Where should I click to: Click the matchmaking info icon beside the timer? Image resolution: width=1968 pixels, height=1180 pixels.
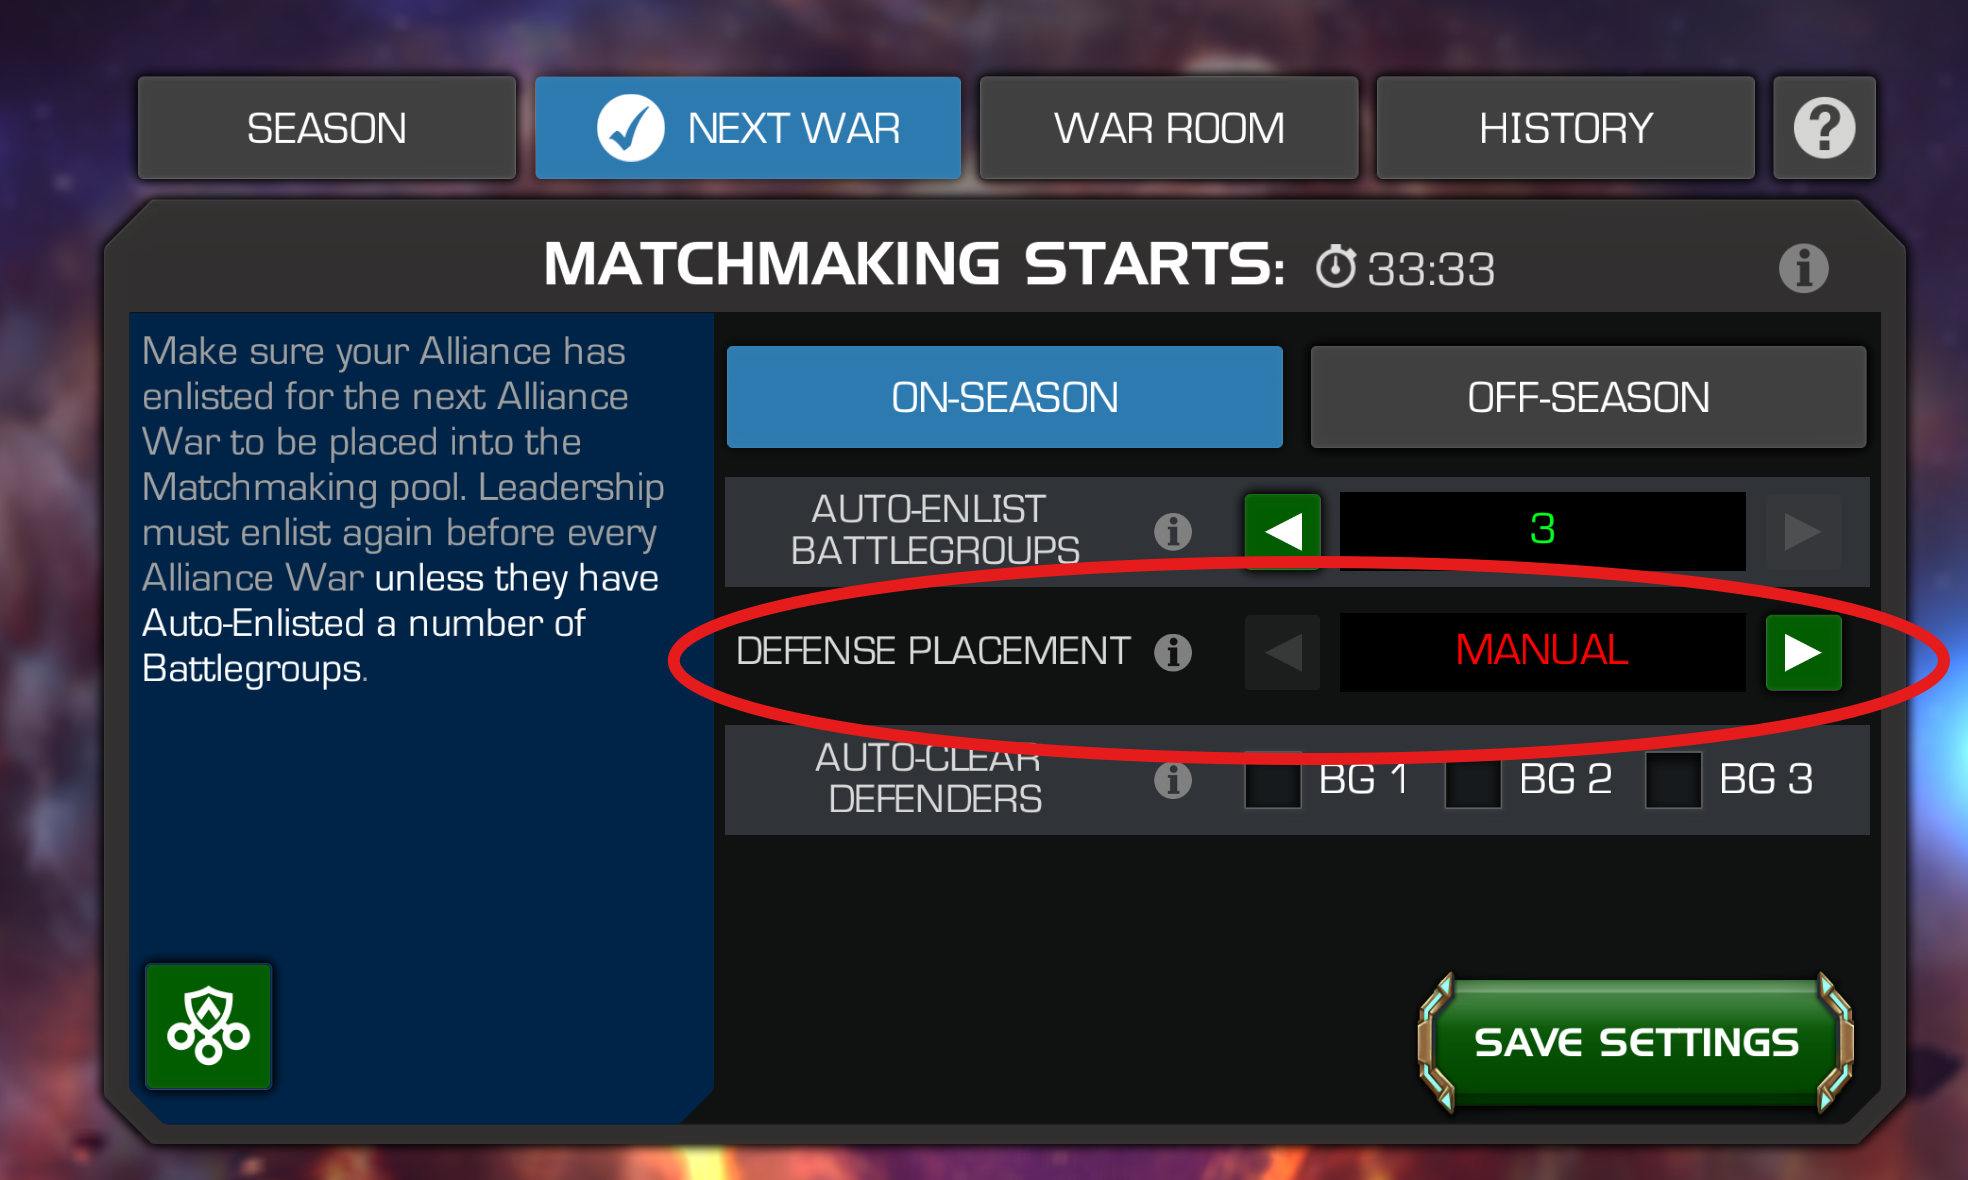pyautogui.click(x=1803, y=268)
